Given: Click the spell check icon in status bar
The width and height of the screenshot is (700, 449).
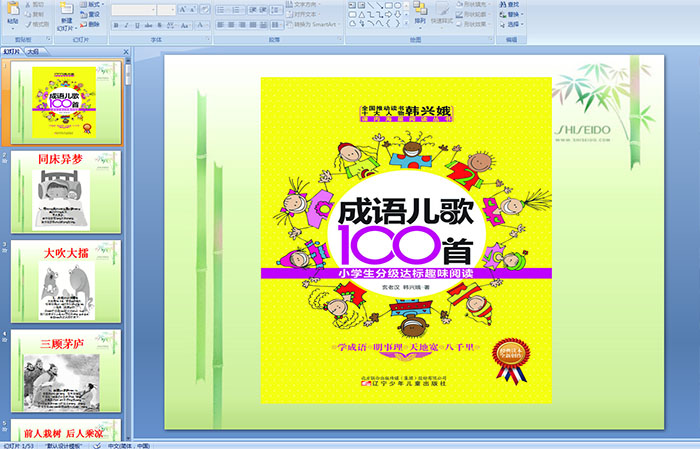Looking at the screenshot, I should point(97,446).
